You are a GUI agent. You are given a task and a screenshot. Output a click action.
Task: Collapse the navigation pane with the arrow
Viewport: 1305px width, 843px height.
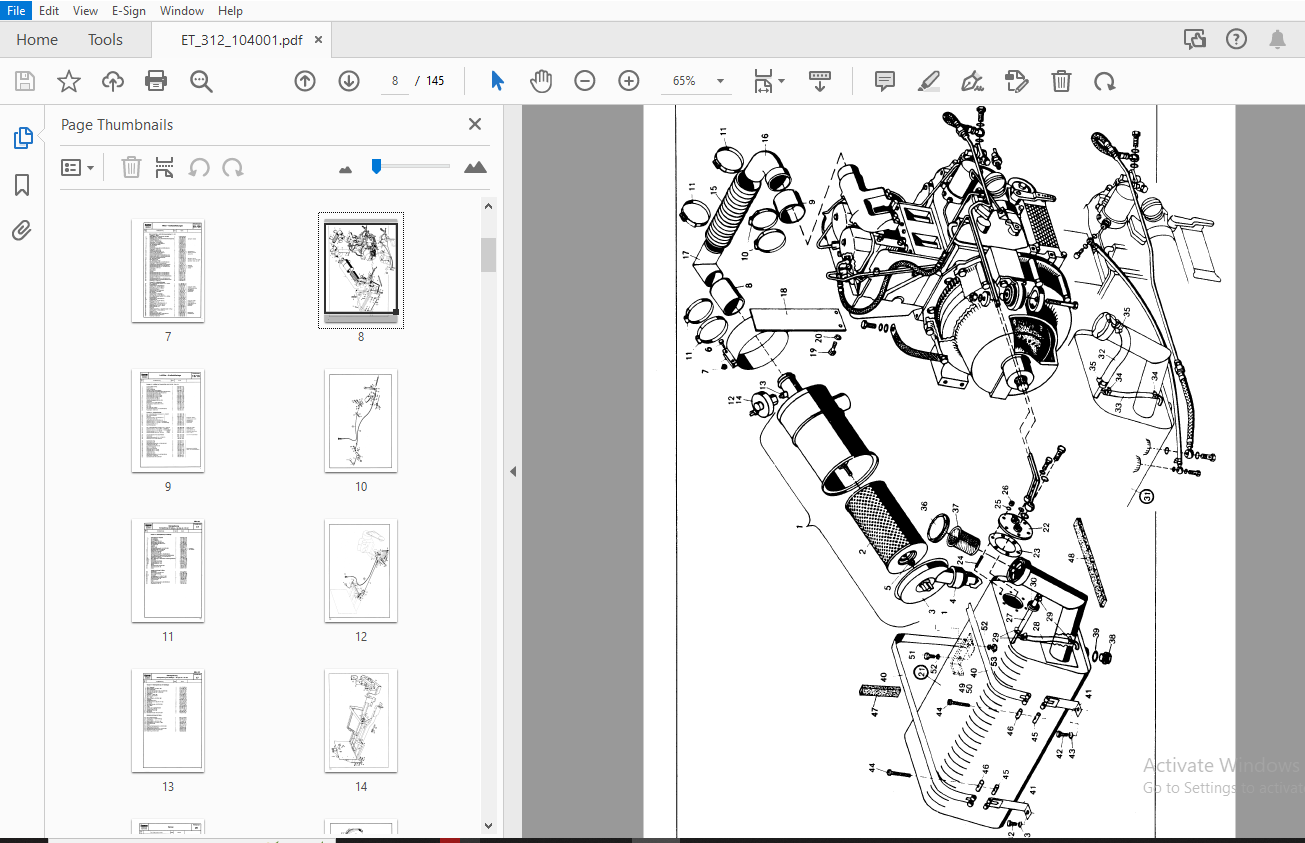pos(513,471)
